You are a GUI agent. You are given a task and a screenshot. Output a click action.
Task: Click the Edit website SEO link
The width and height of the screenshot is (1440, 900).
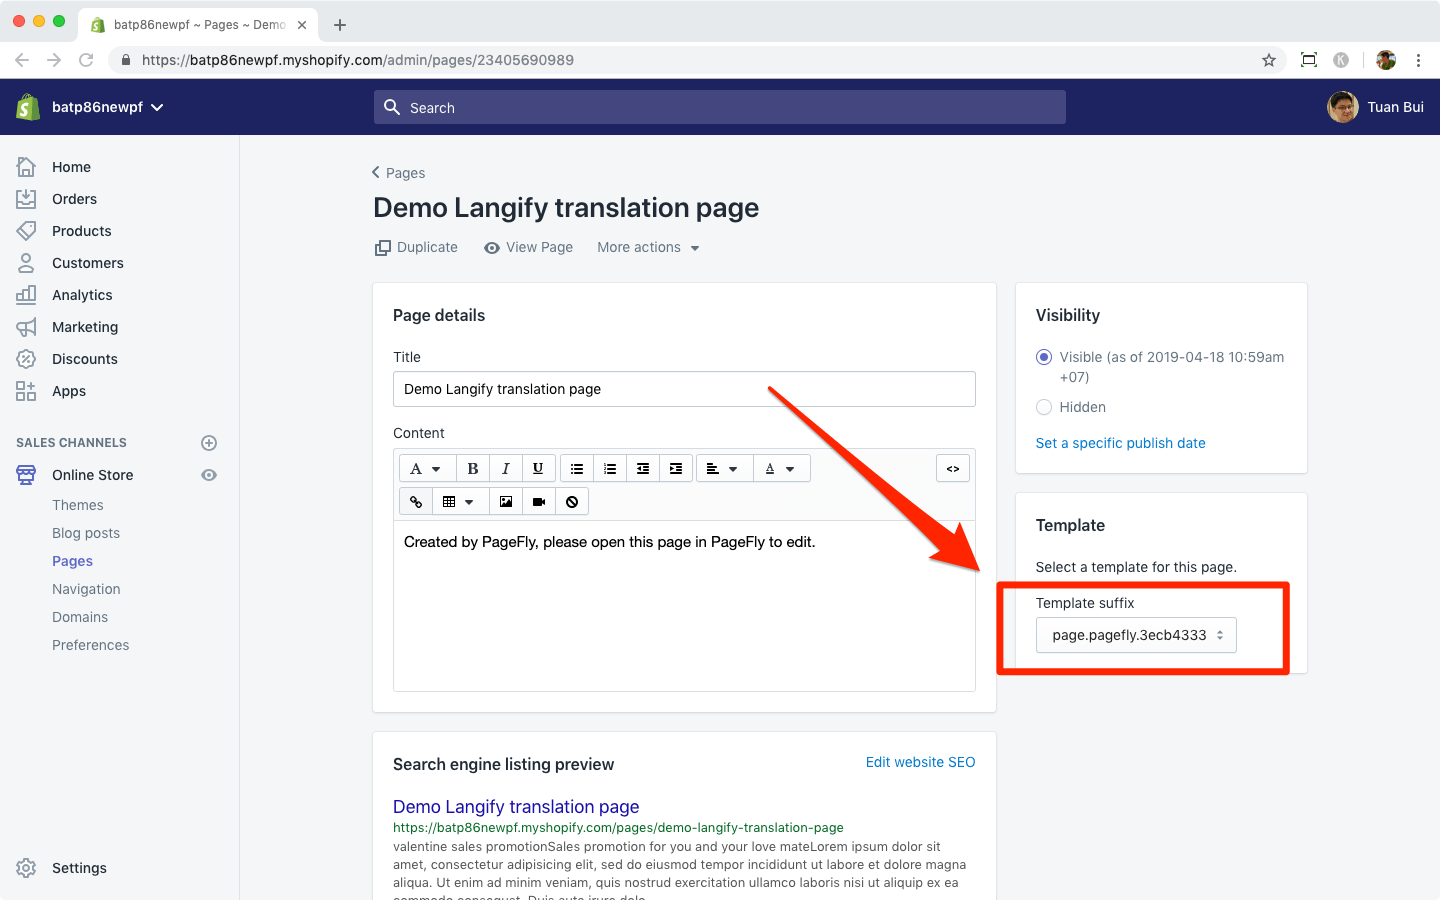pos(920,762)
